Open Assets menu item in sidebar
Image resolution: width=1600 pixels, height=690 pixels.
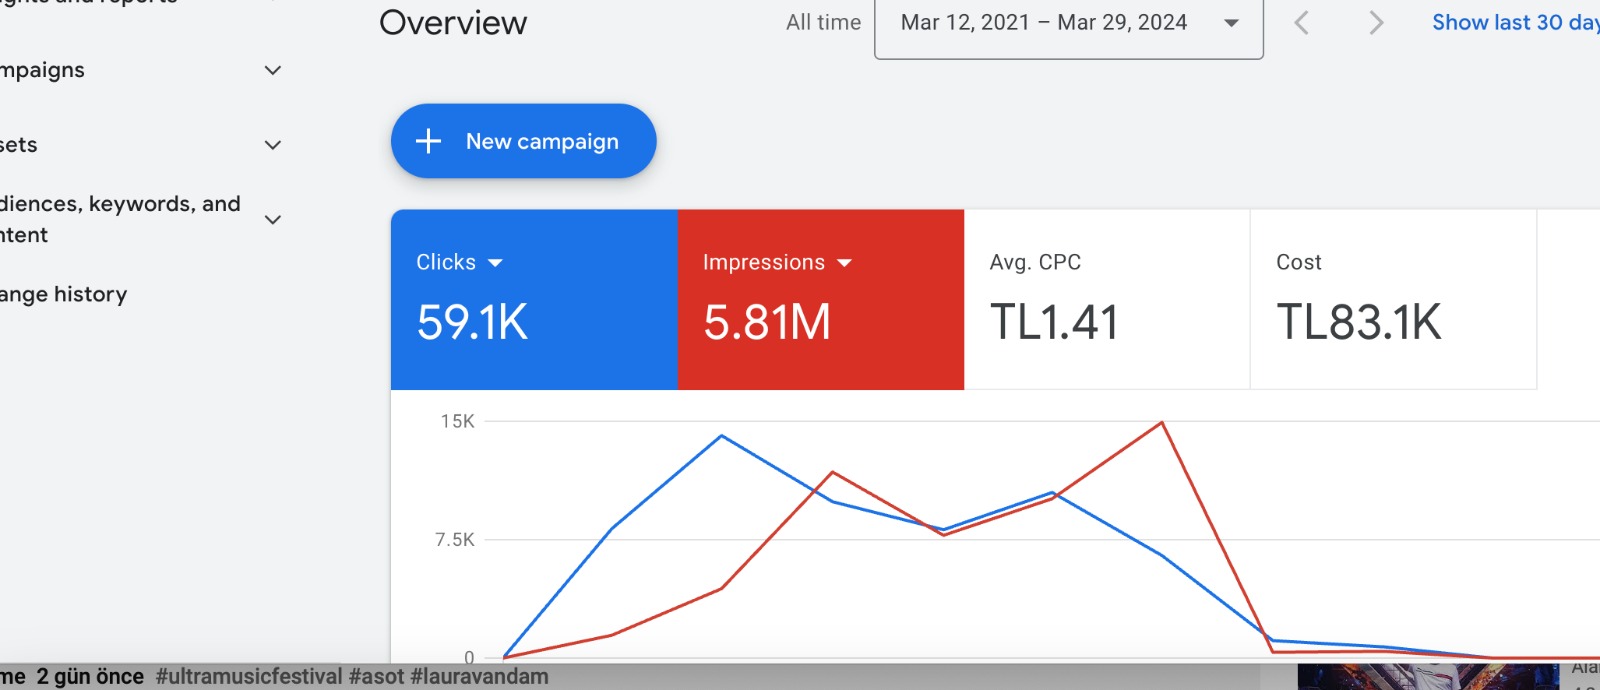pyautogui.click(x=19, y=145)
